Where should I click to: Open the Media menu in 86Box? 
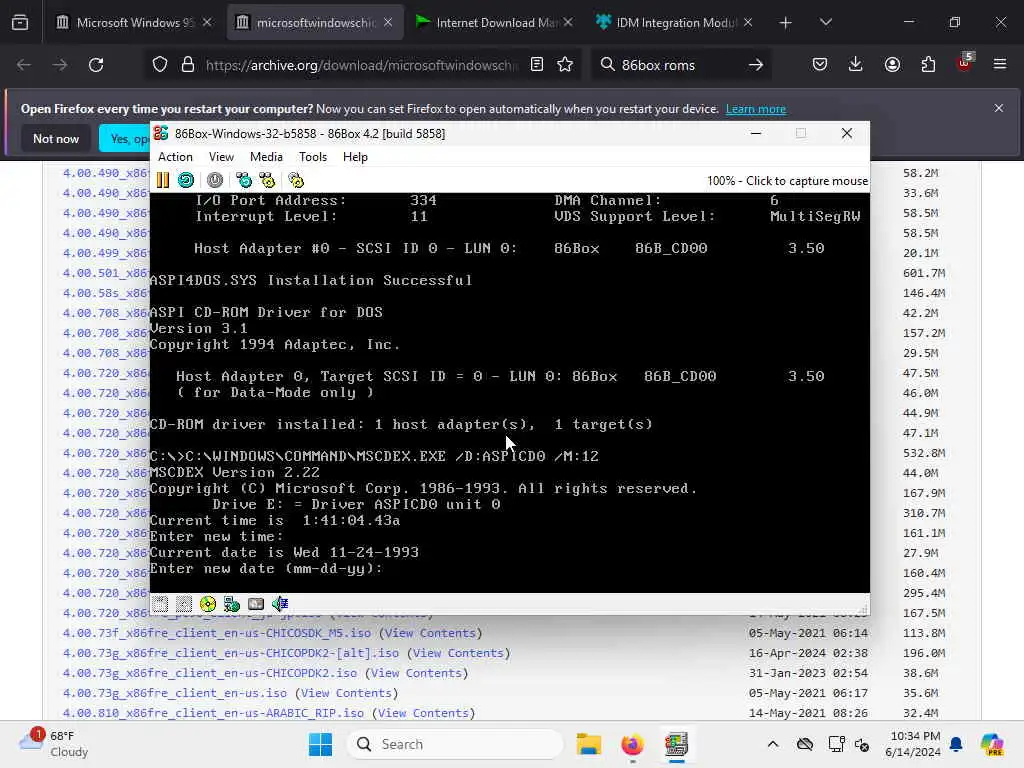tap(266, 157)
